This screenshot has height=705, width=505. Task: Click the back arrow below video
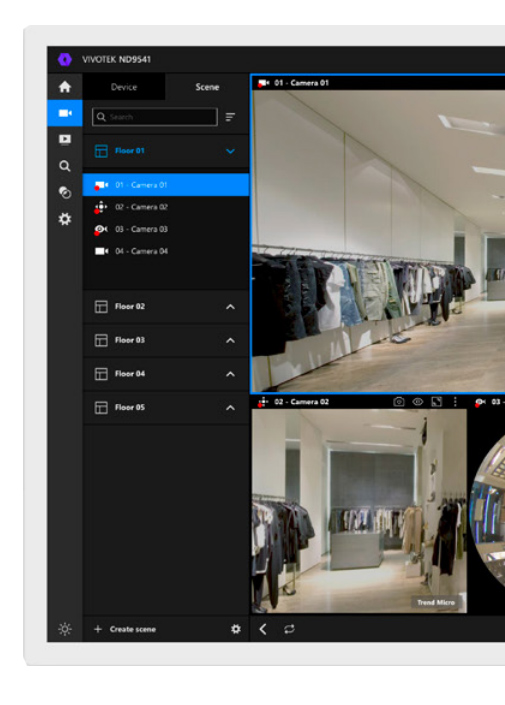263,629
